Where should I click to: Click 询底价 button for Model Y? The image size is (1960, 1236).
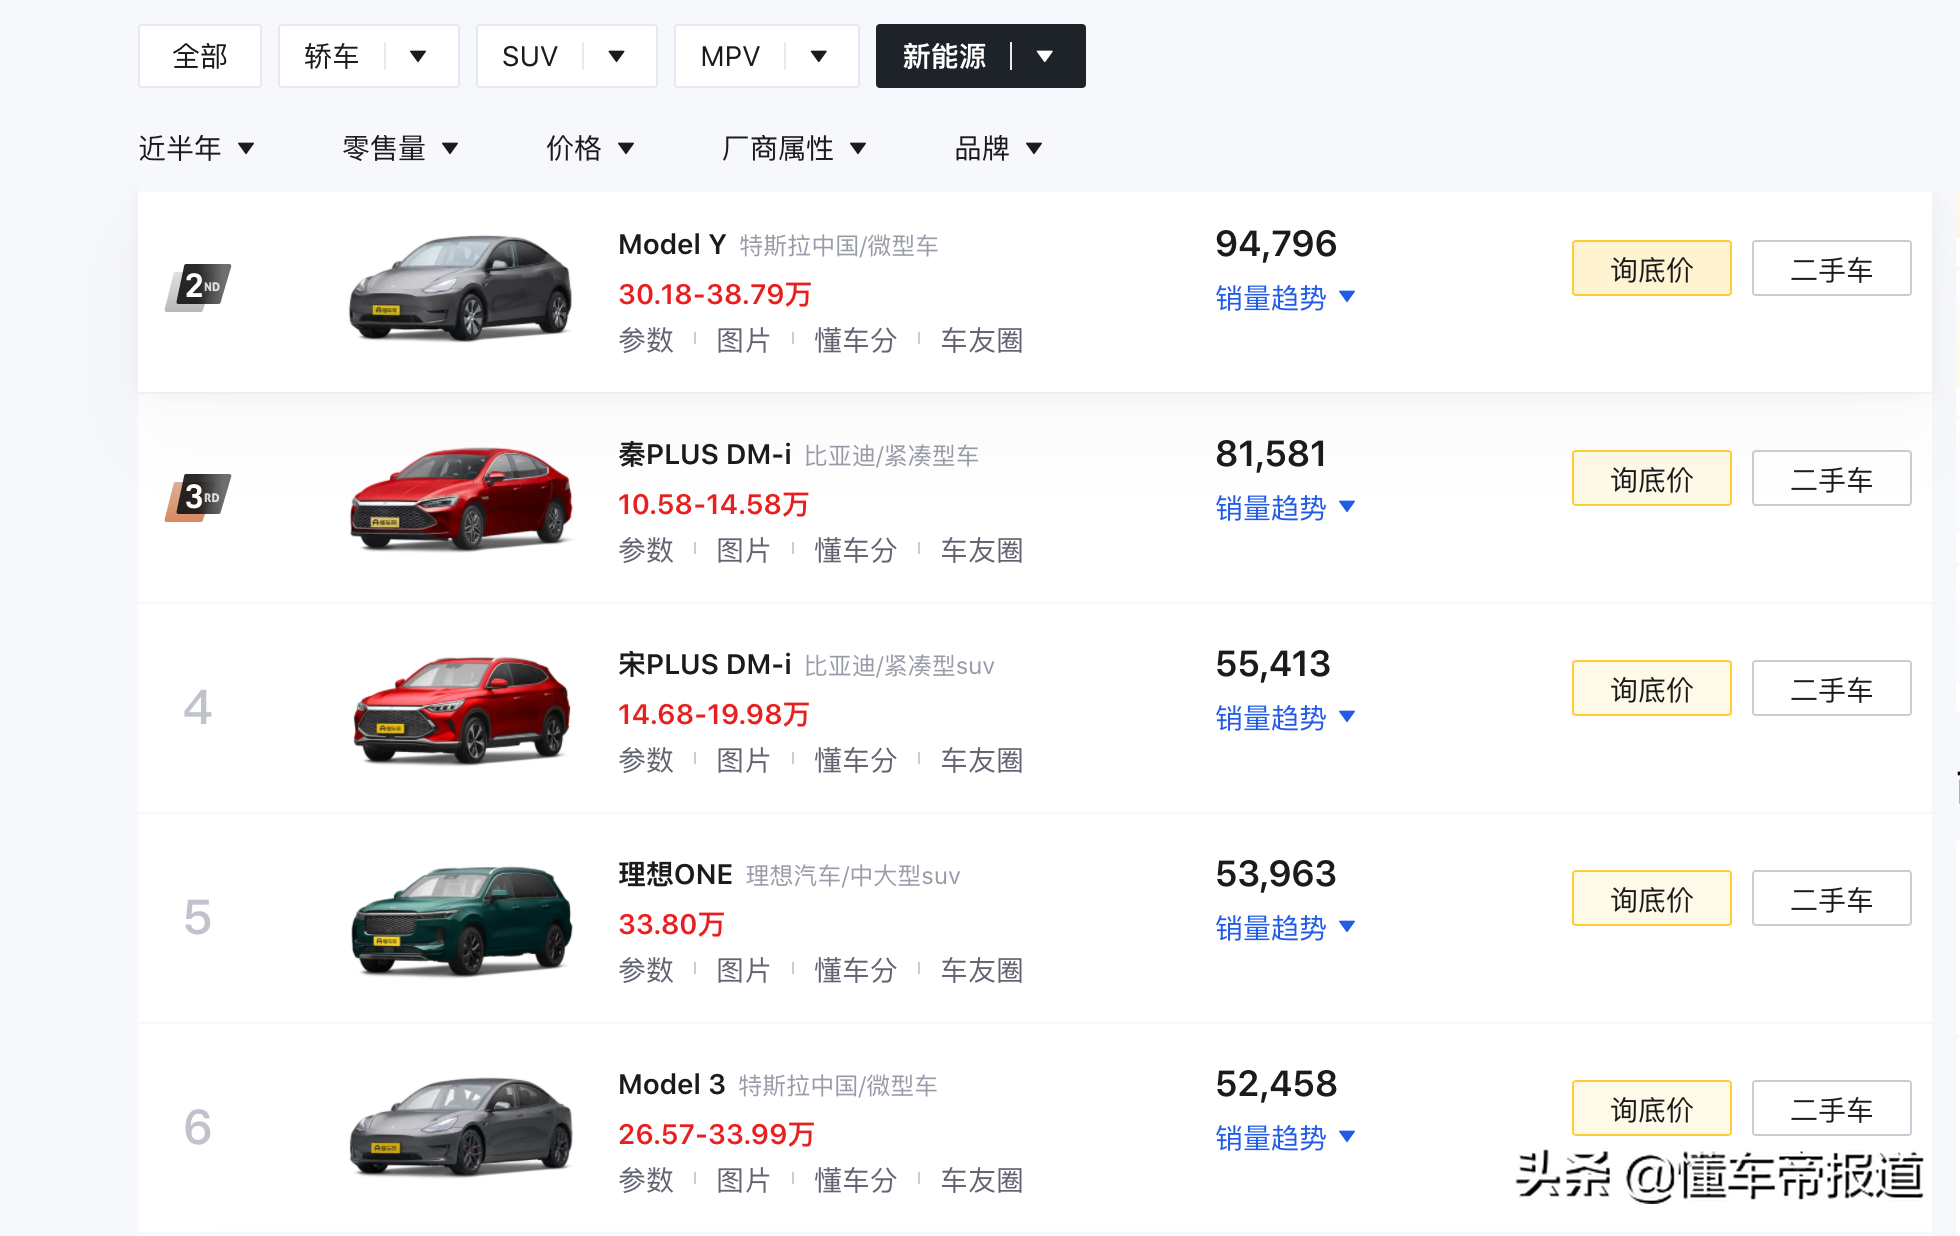click(x=1652, y=268)
